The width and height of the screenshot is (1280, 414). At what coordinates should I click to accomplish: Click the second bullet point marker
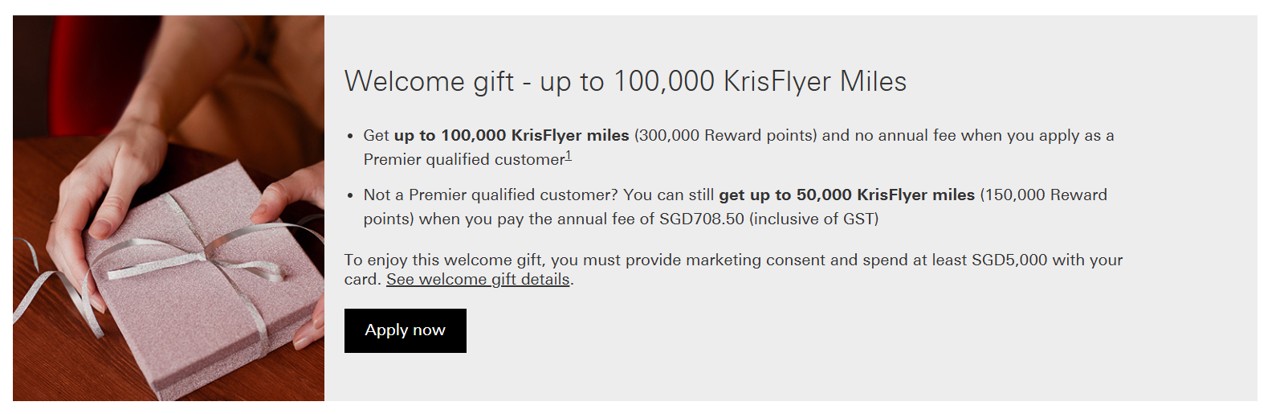[x=350, y=196]
